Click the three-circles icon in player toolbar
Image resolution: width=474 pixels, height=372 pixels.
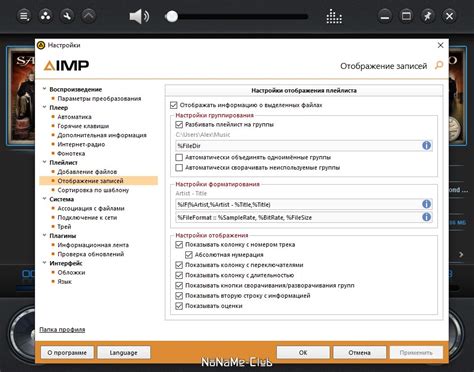point(46,16)
